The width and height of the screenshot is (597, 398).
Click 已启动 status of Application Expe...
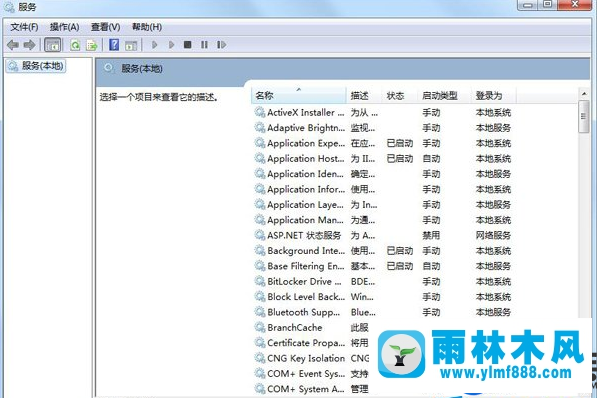[x=400, y=143]
